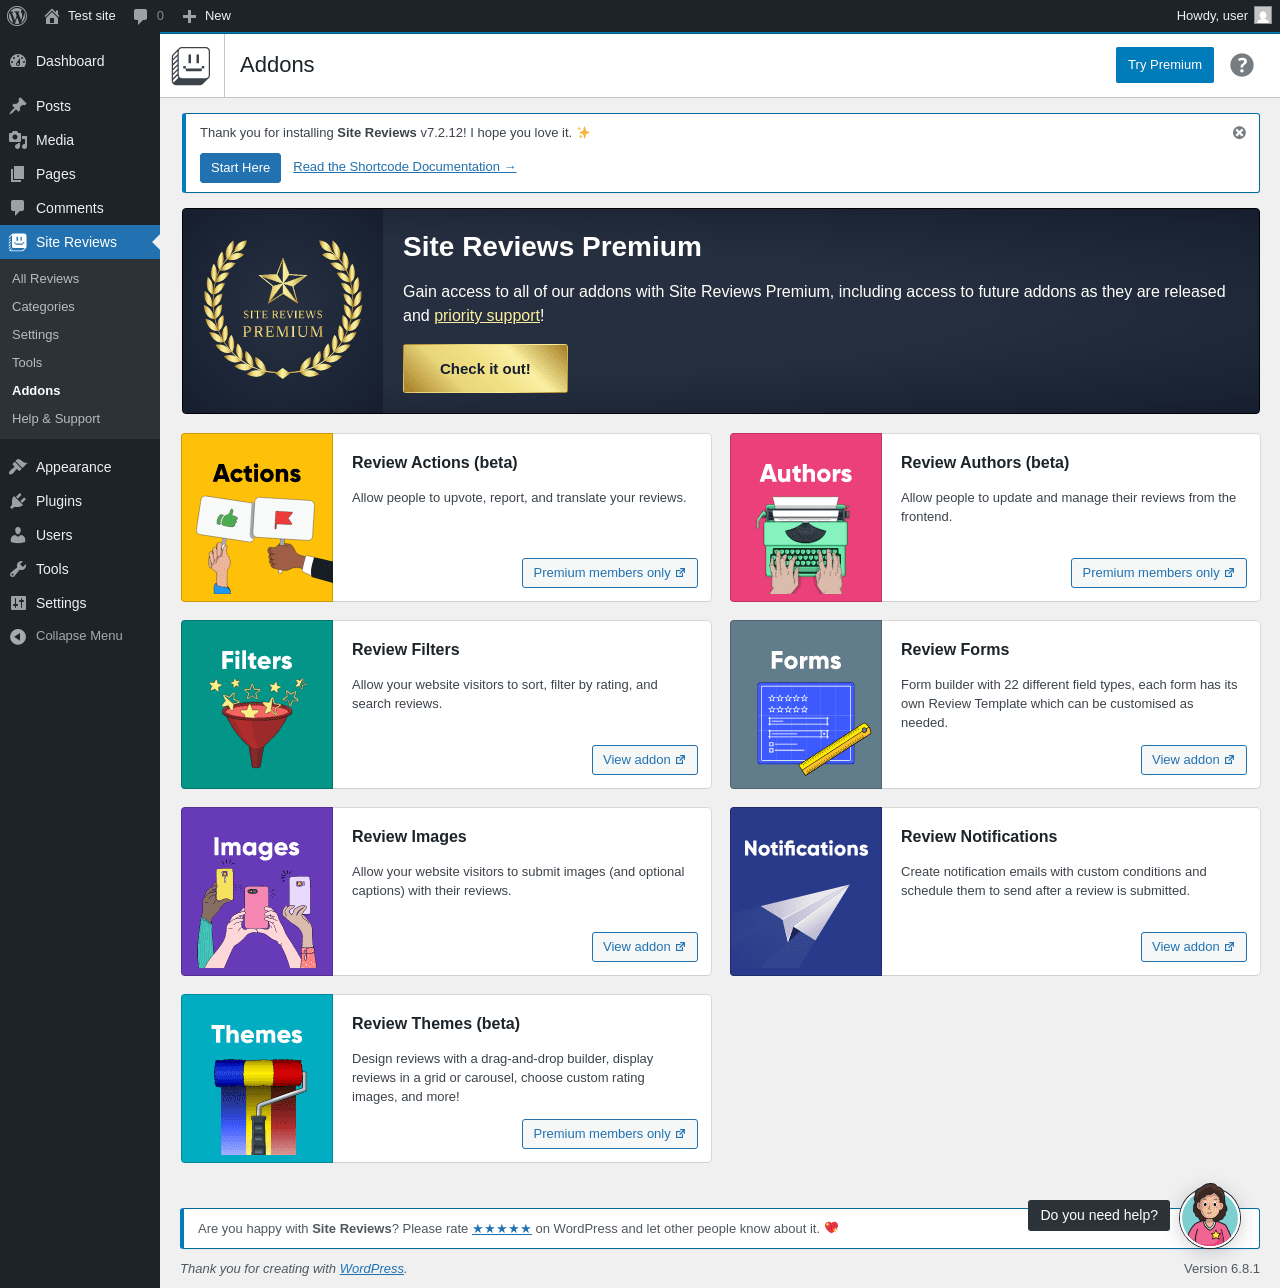This screenshot has height=1288, width=1280.
Task: Click the Start Here button
Action: (x=240, y=168)
